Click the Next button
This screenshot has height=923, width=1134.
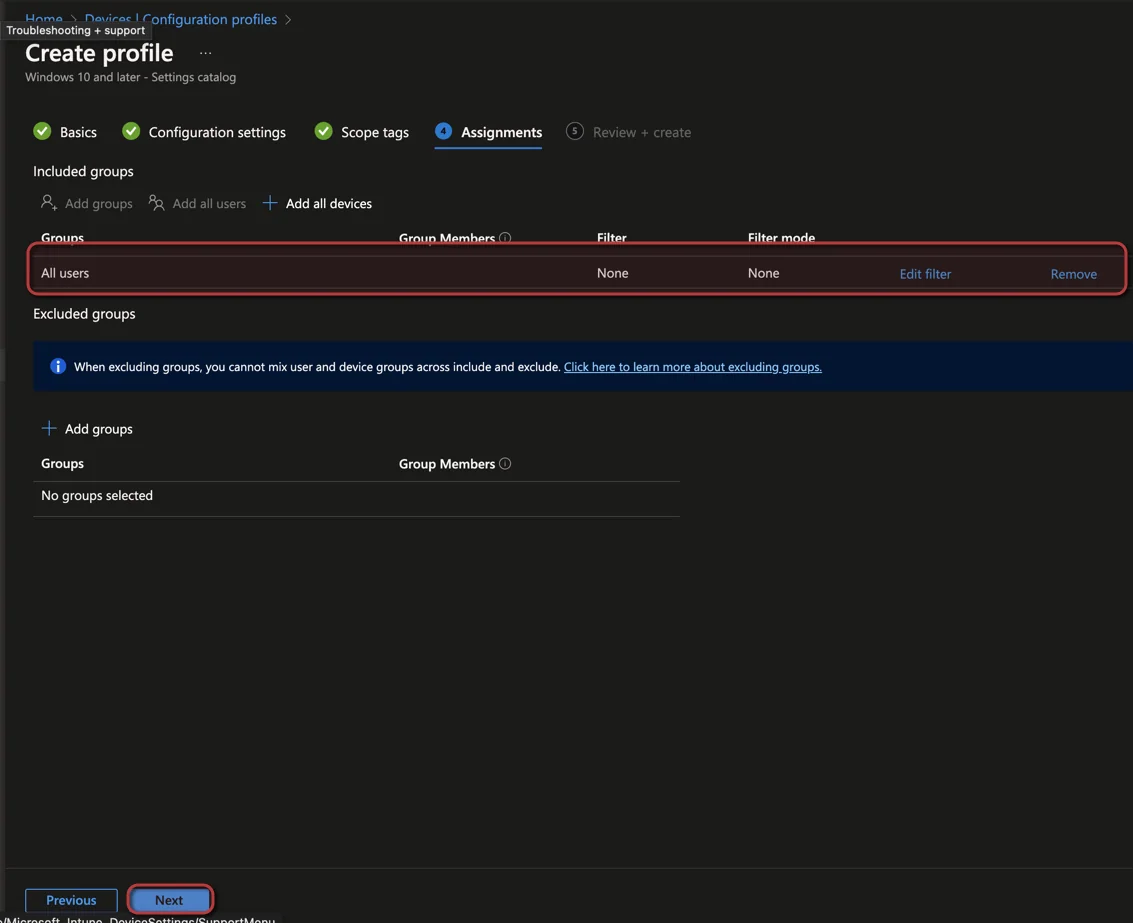[169, 900]
